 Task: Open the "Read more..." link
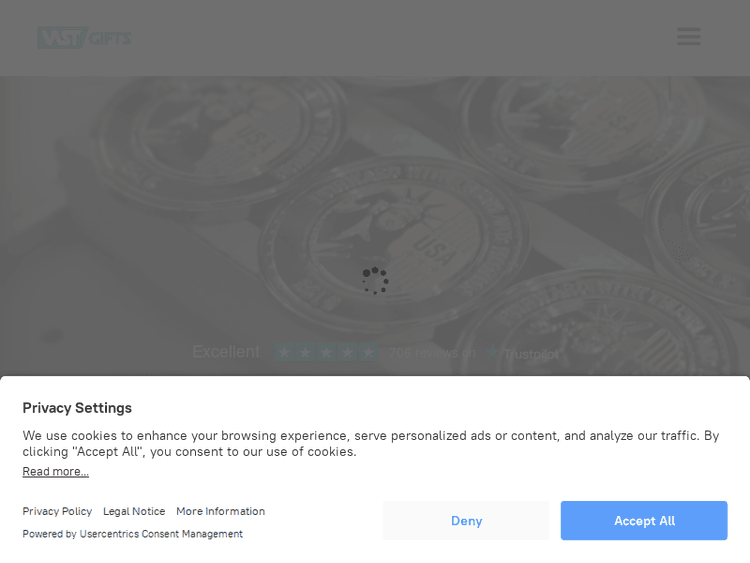tap(55, 472)
